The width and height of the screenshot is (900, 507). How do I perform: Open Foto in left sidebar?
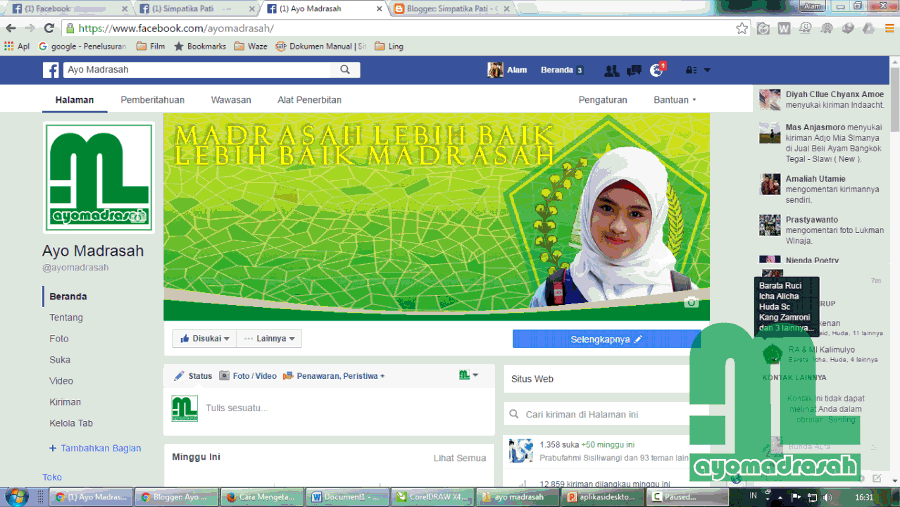click(59, 339)
